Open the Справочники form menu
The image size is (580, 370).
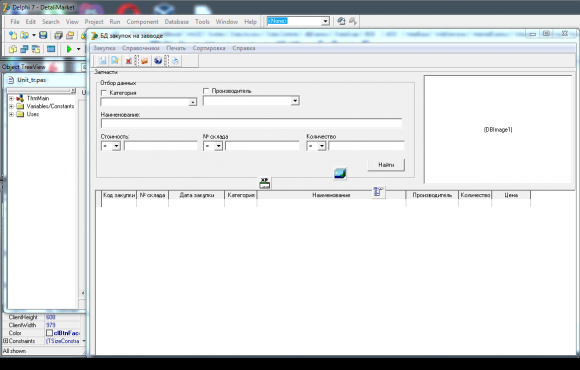141,48
